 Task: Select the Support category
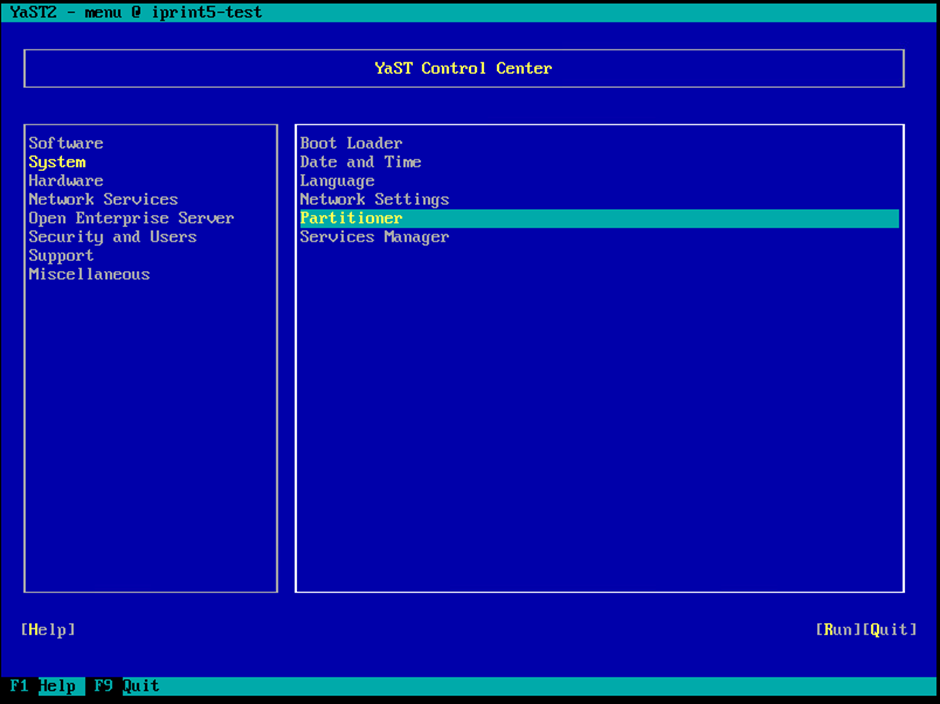point(61,256)
